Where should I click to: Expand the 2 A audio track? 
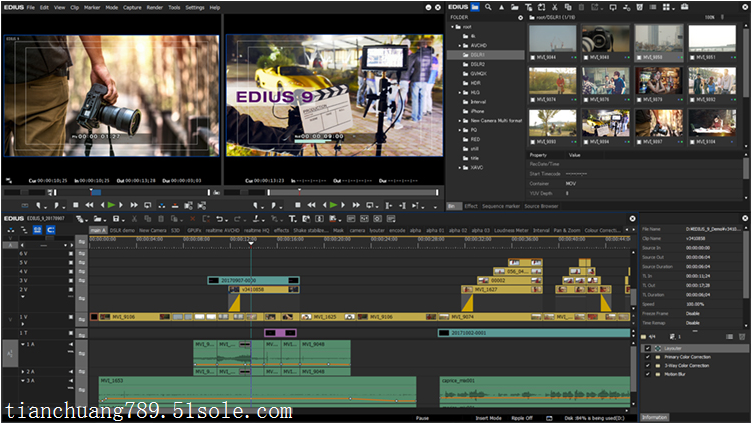coord(23,372)
